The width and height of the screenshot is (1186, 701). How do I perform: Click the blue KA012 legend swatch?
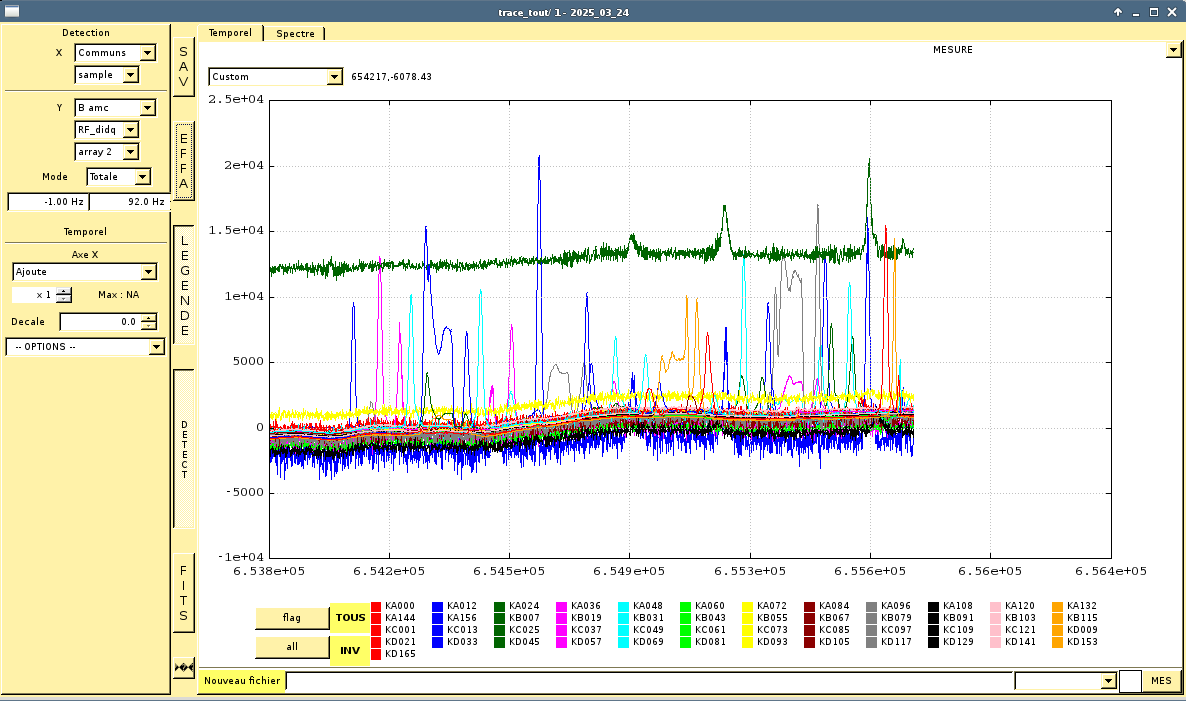[x=438, y=606]
